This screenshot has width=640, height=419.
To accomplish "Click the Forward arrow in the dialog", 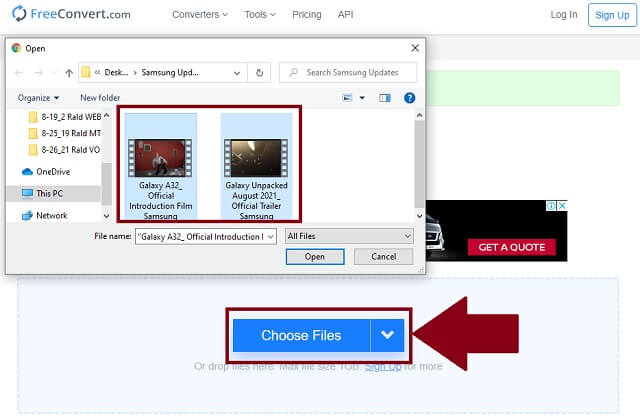I will click(x=39, y=73).
